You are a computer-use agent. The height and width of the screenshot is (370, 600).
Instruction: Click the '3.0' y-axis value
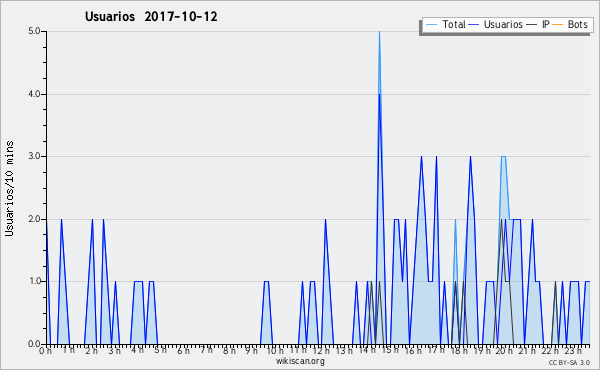[x=34, y=156]
